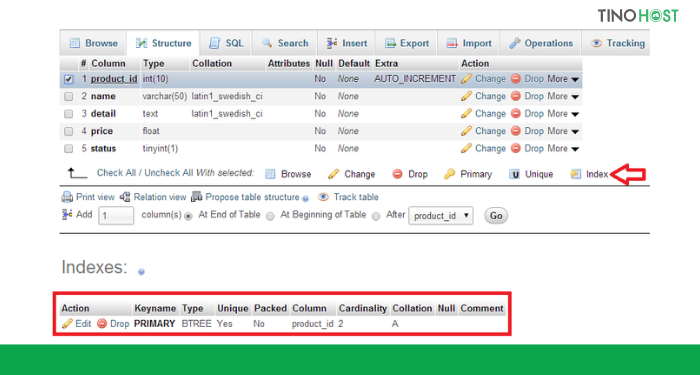The width and height of the screenshot is (700, 375).
Task: Check the detail row checkbox
Action: (x=68, y=114)
